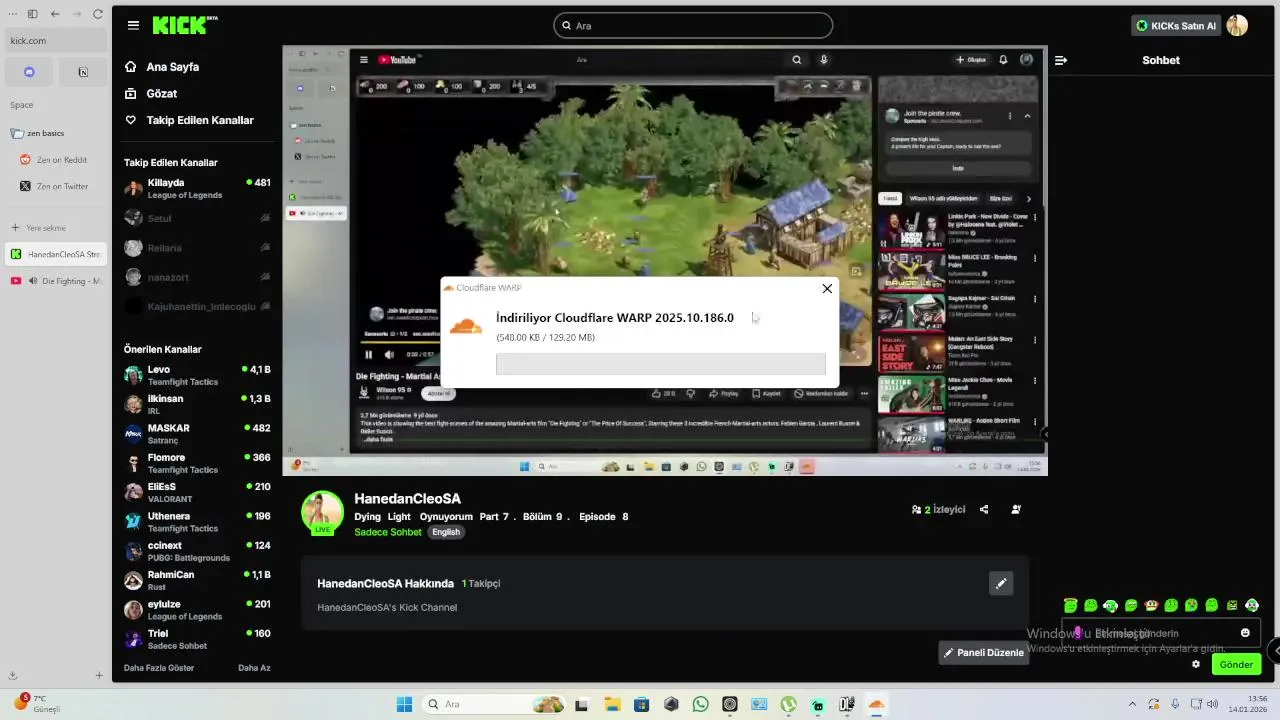Open offline channel nanazort
The height and width of the screenshot is (720, 1280).
(x=197, y=277)
